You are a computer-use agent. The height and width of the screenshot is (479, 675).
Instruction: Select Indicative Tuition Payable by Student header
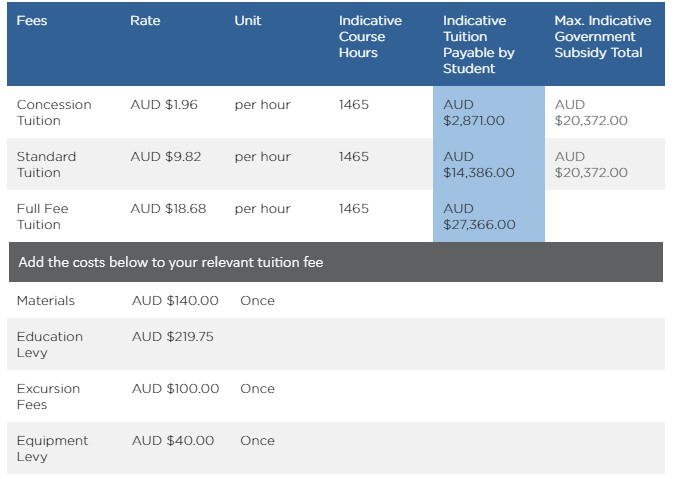point(479,45)
